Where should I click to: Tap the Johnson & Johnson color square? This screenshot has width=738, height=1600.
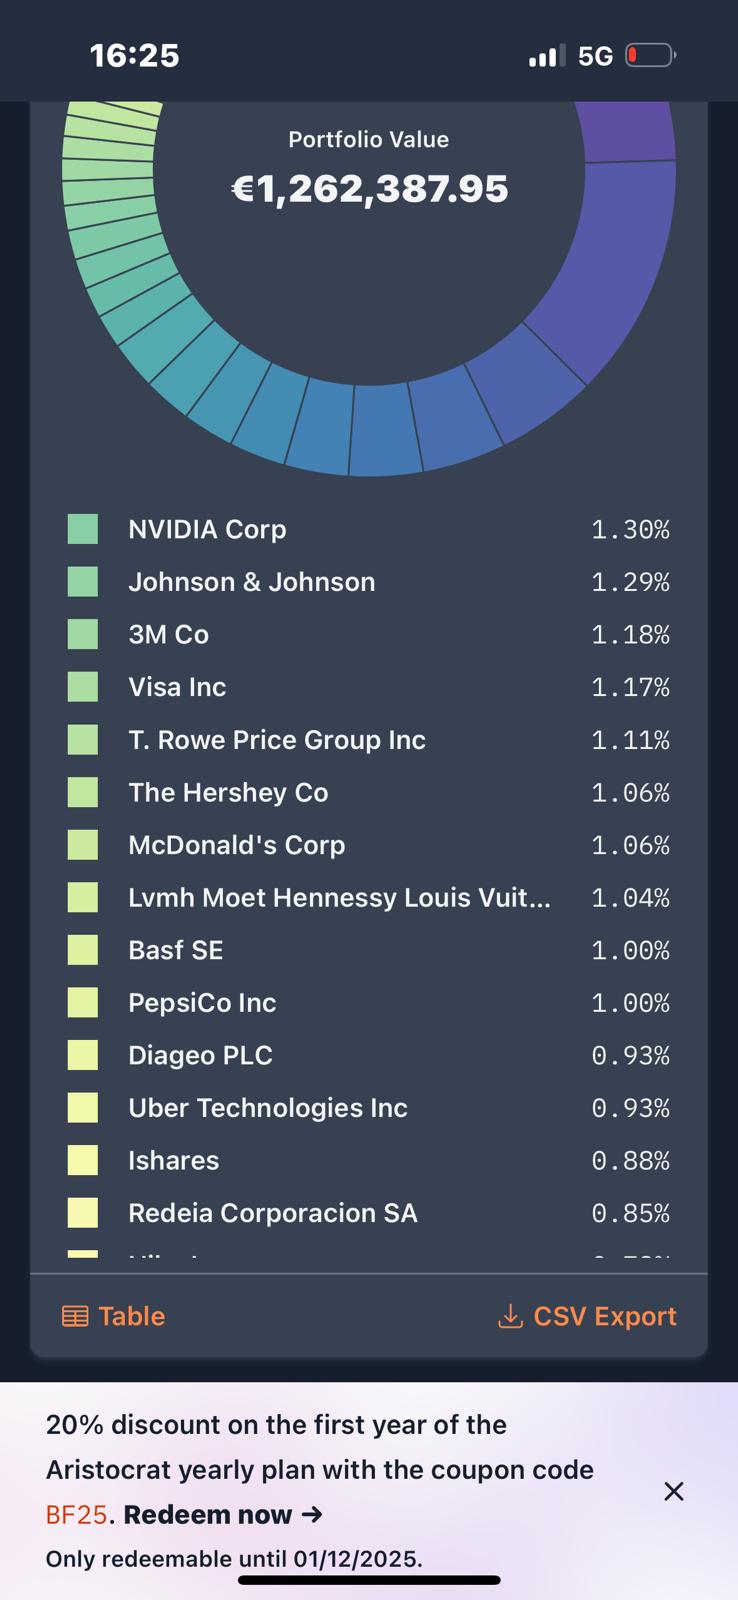[x=83, y=582]
